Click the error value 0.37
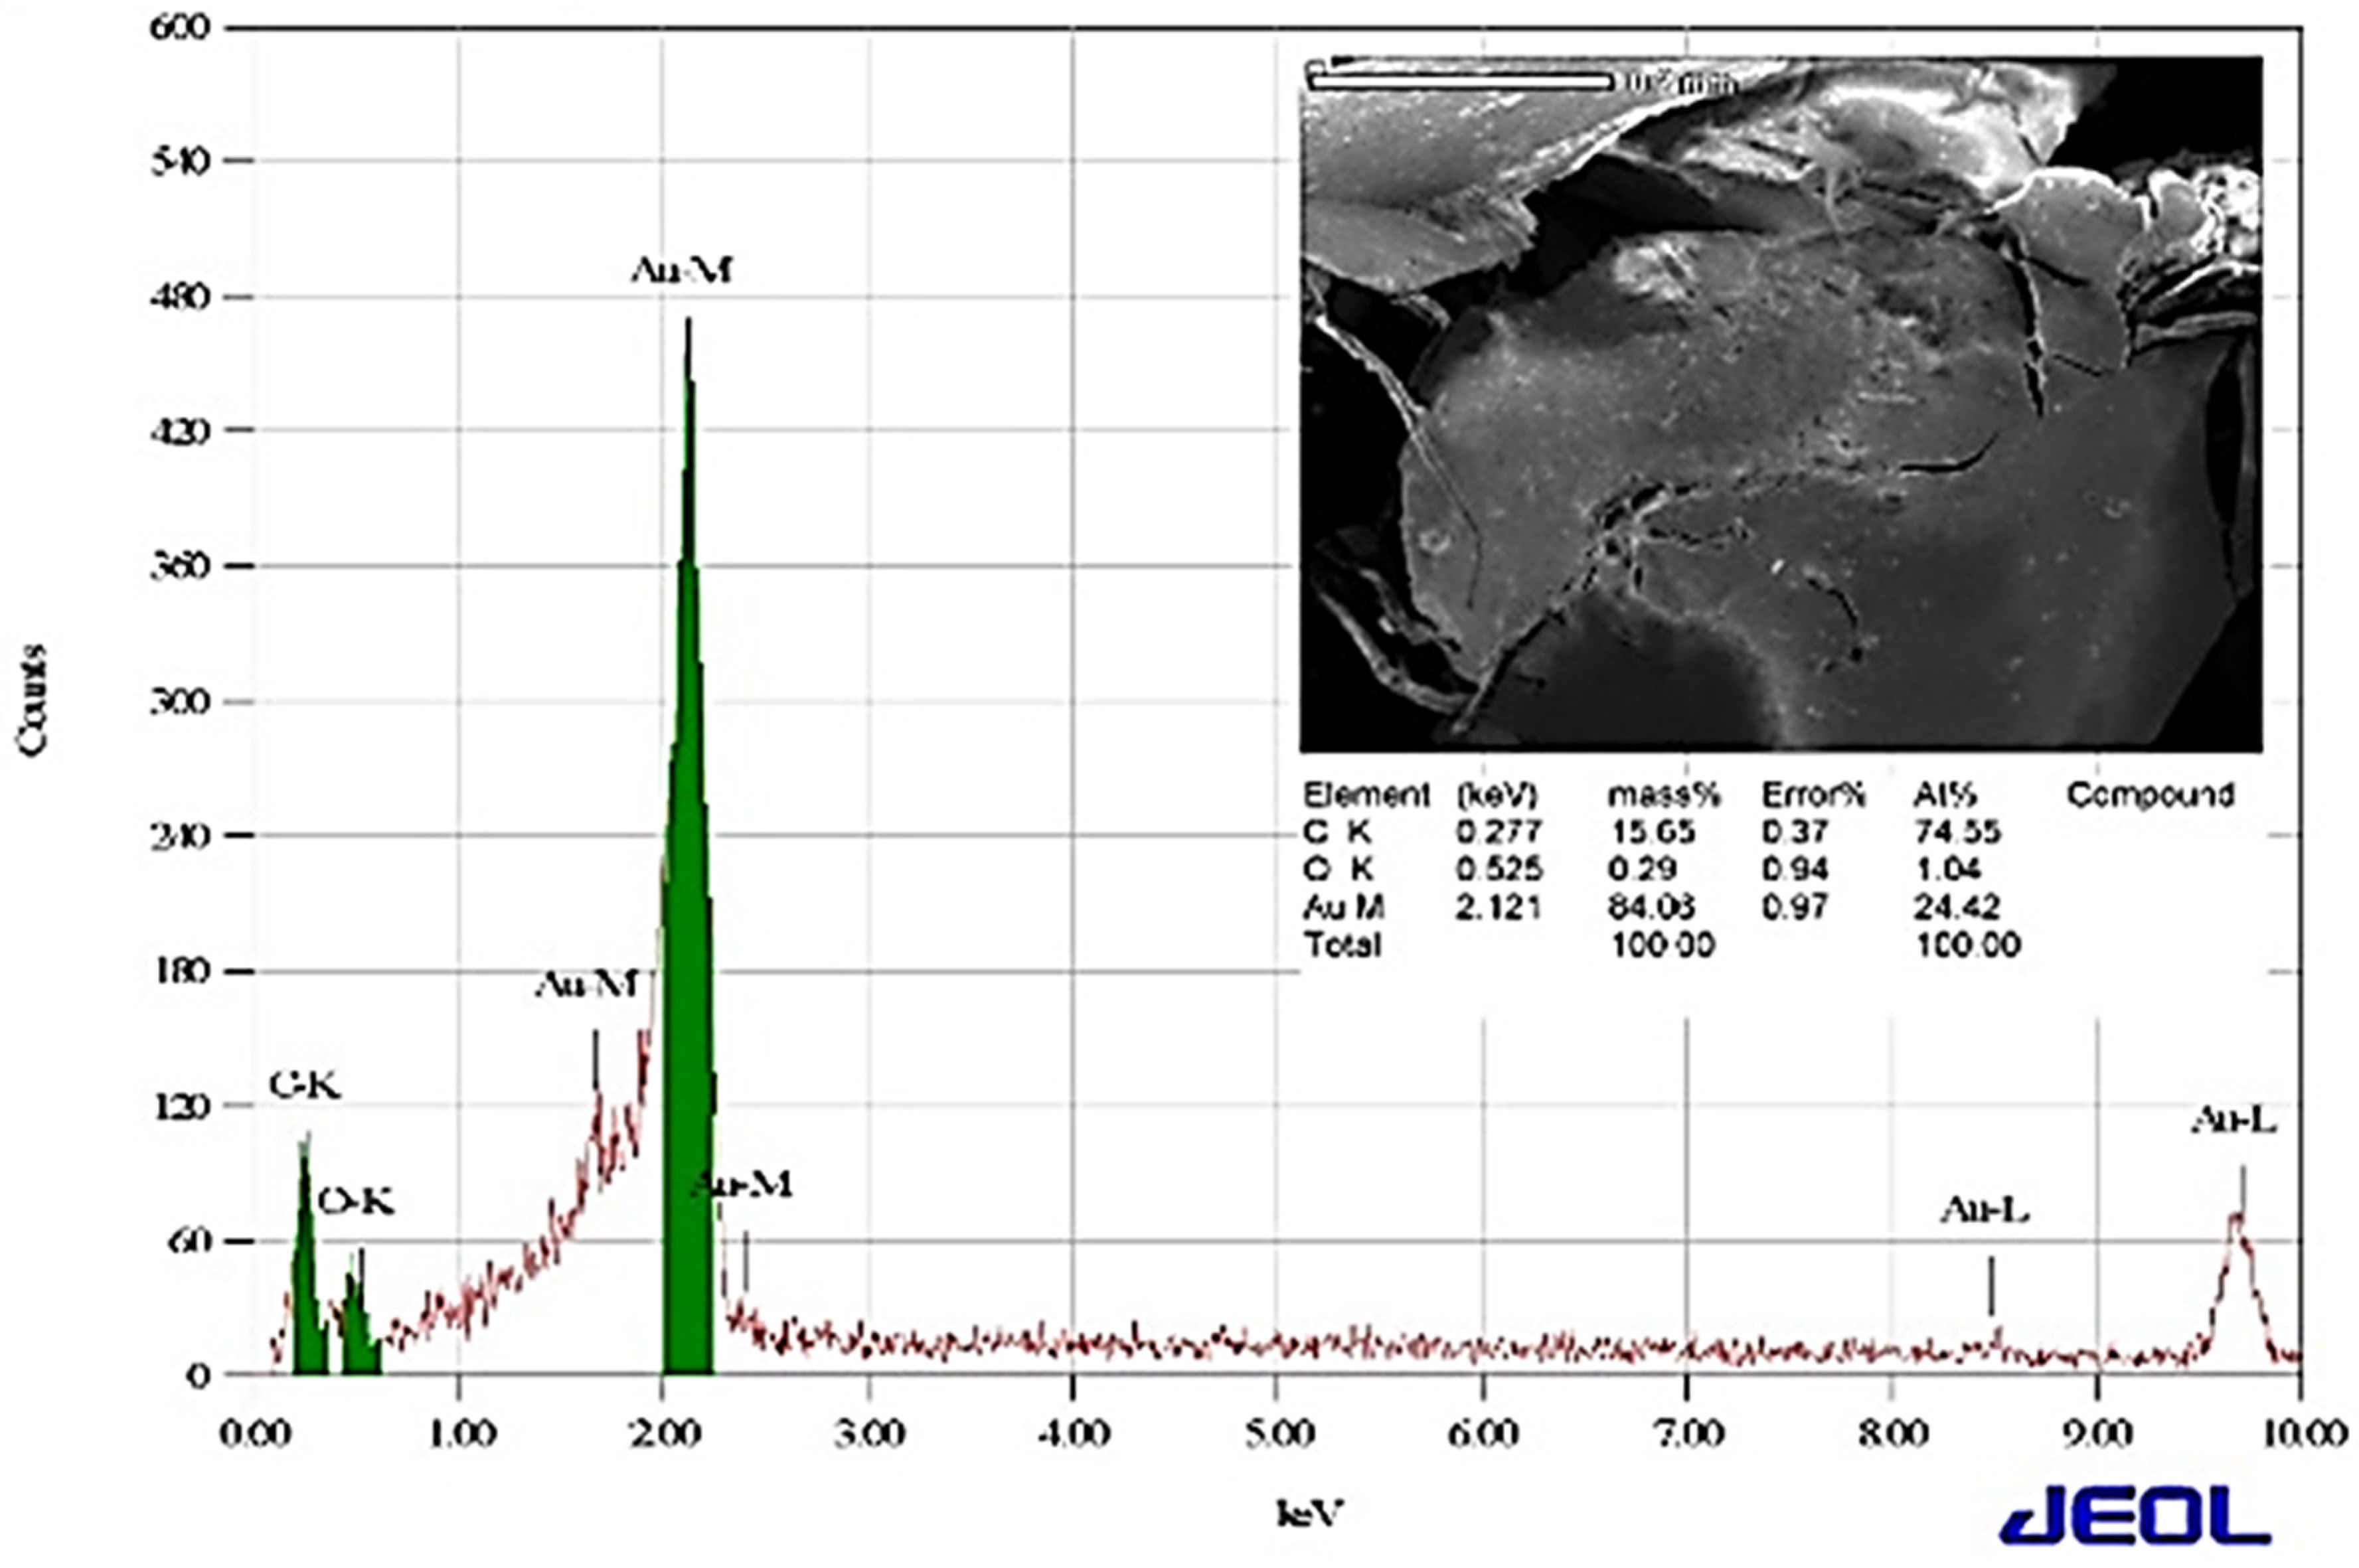The image size is (2359, 1568). [x=1796, y=832]
